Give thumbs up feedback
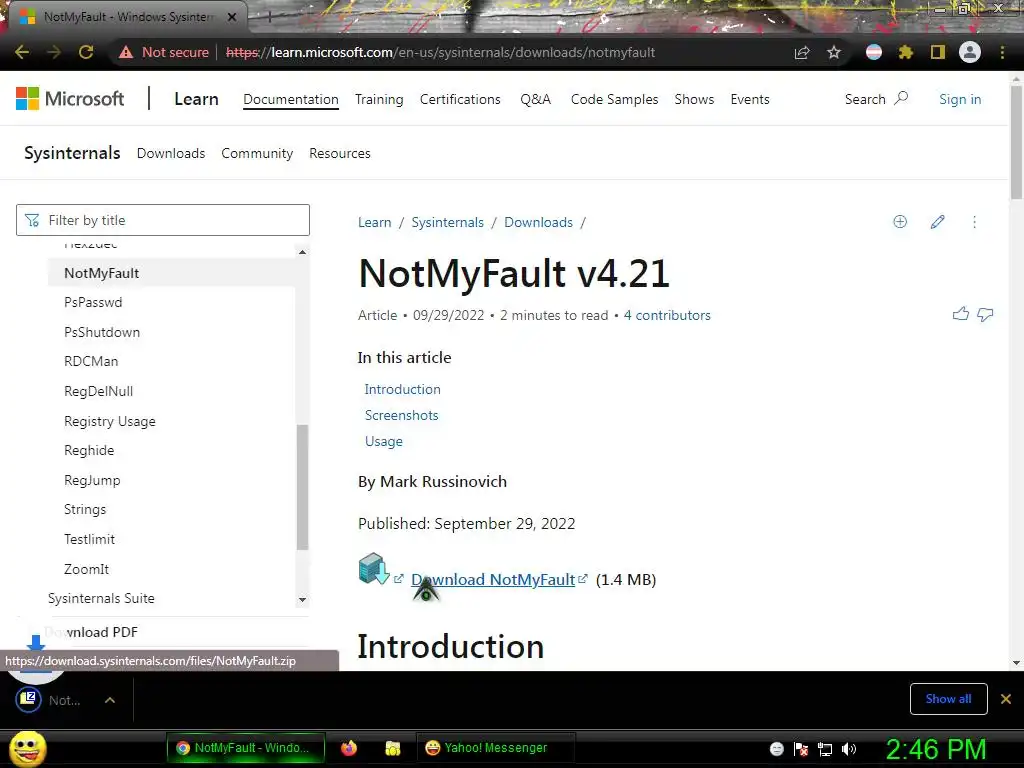Screen dimensions: 1024x768 [961, 314]
